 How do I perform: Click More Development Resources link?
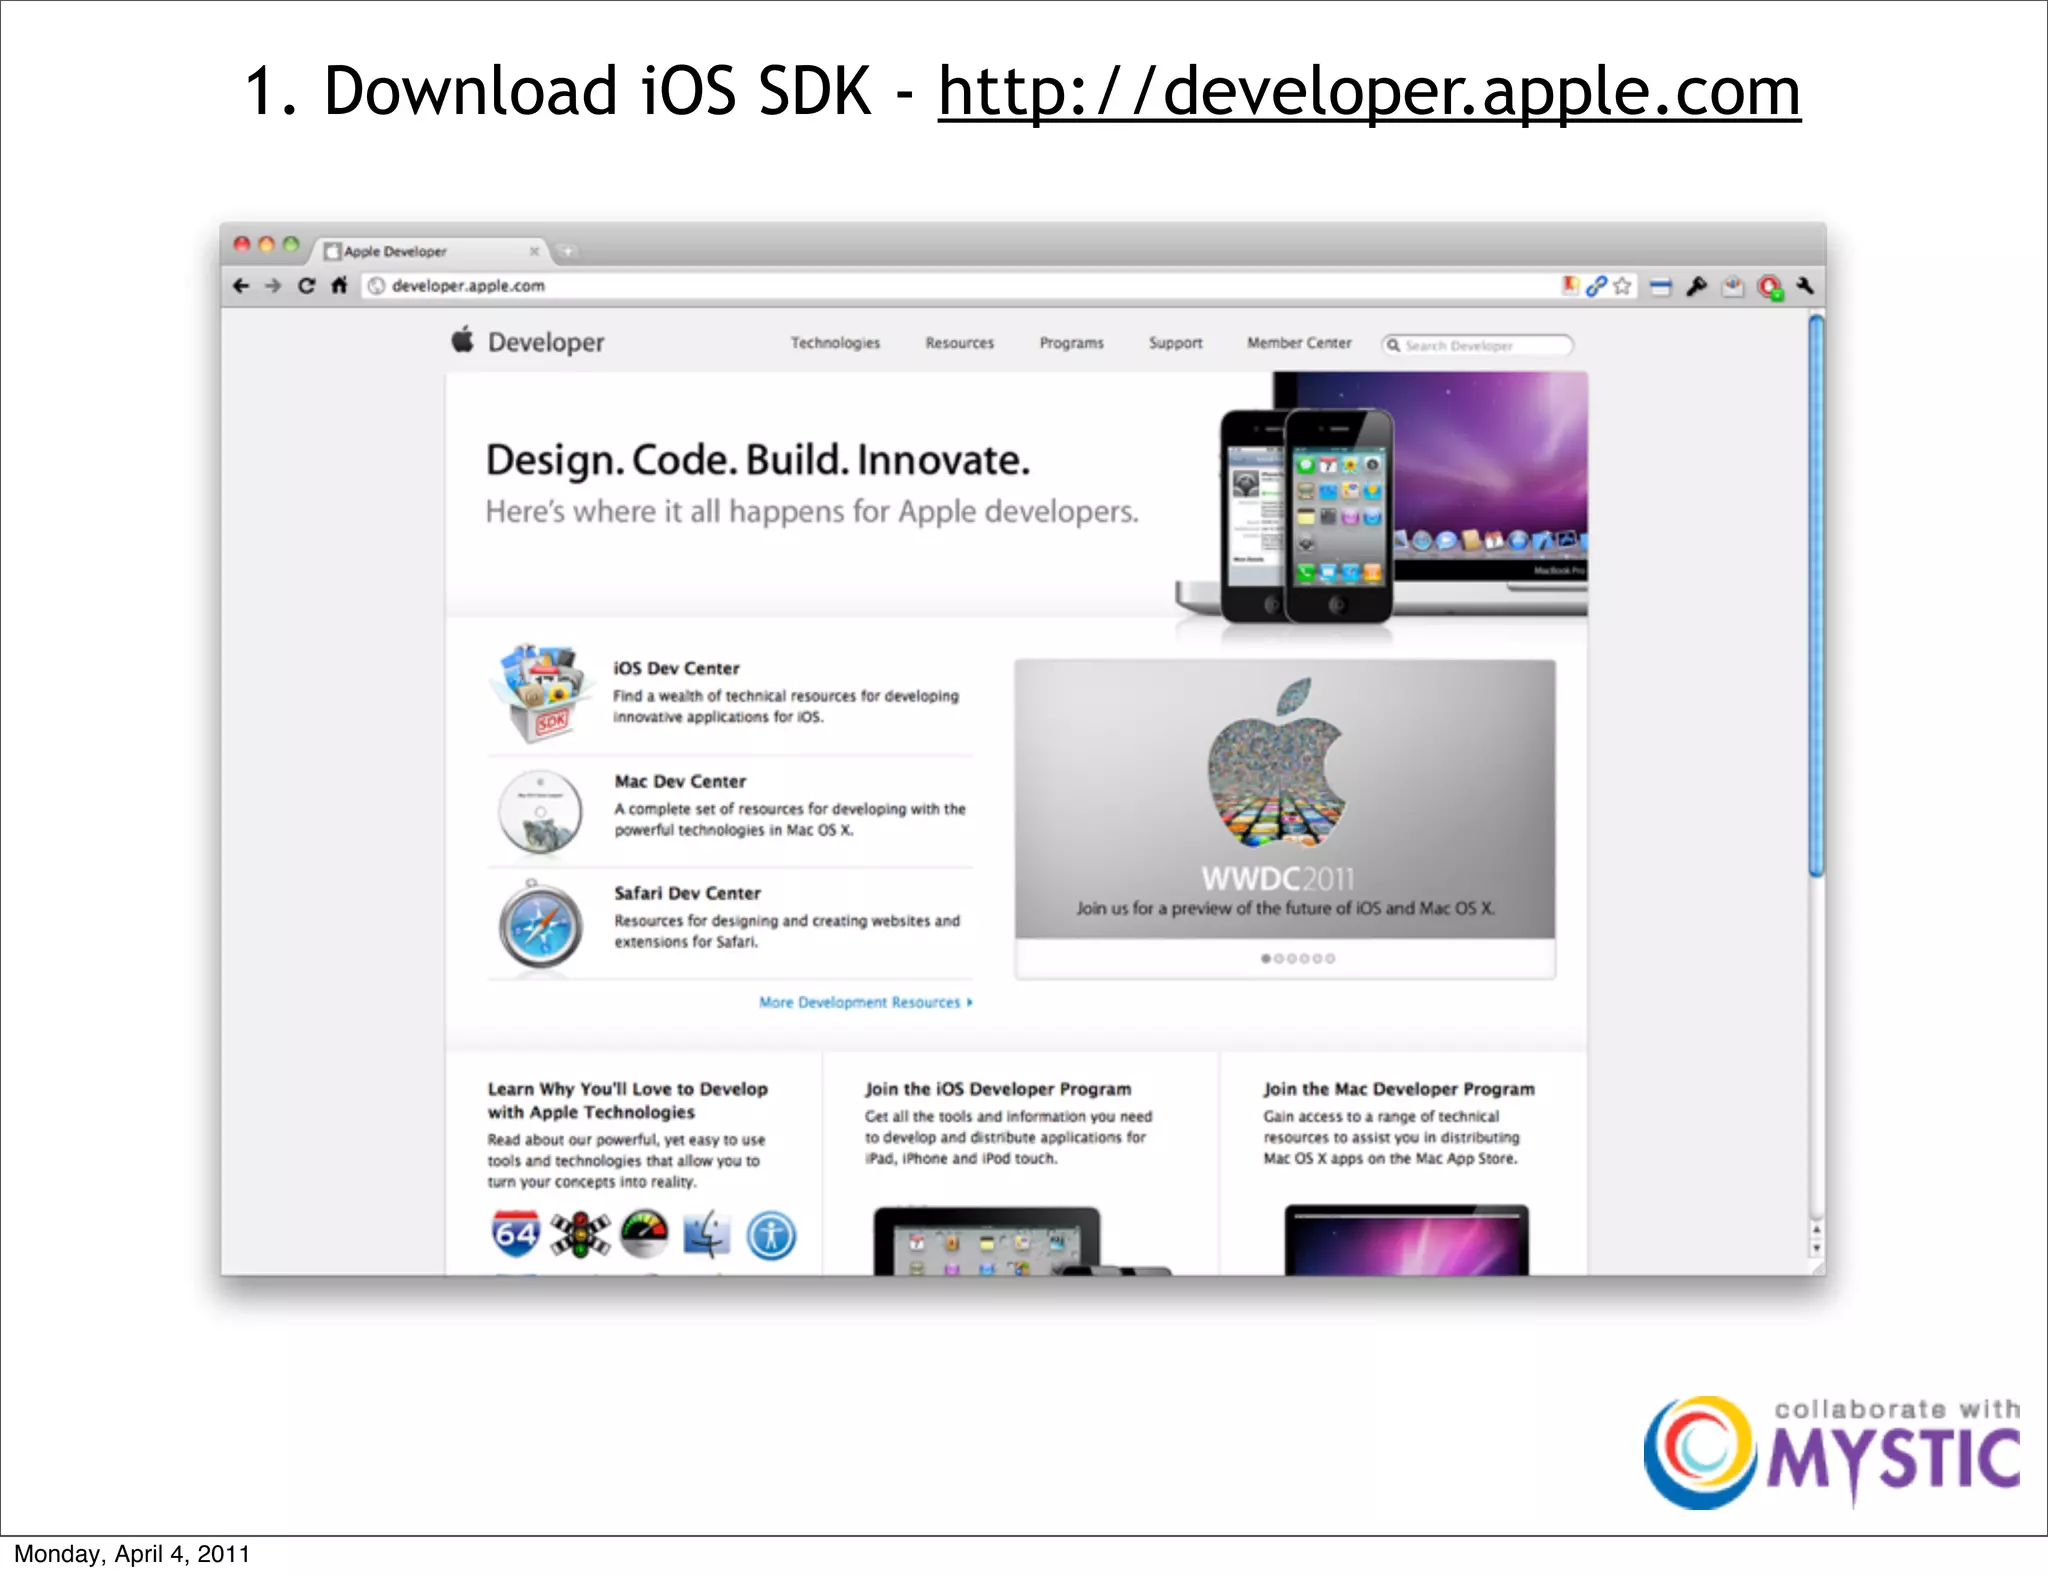point(865,1002)
